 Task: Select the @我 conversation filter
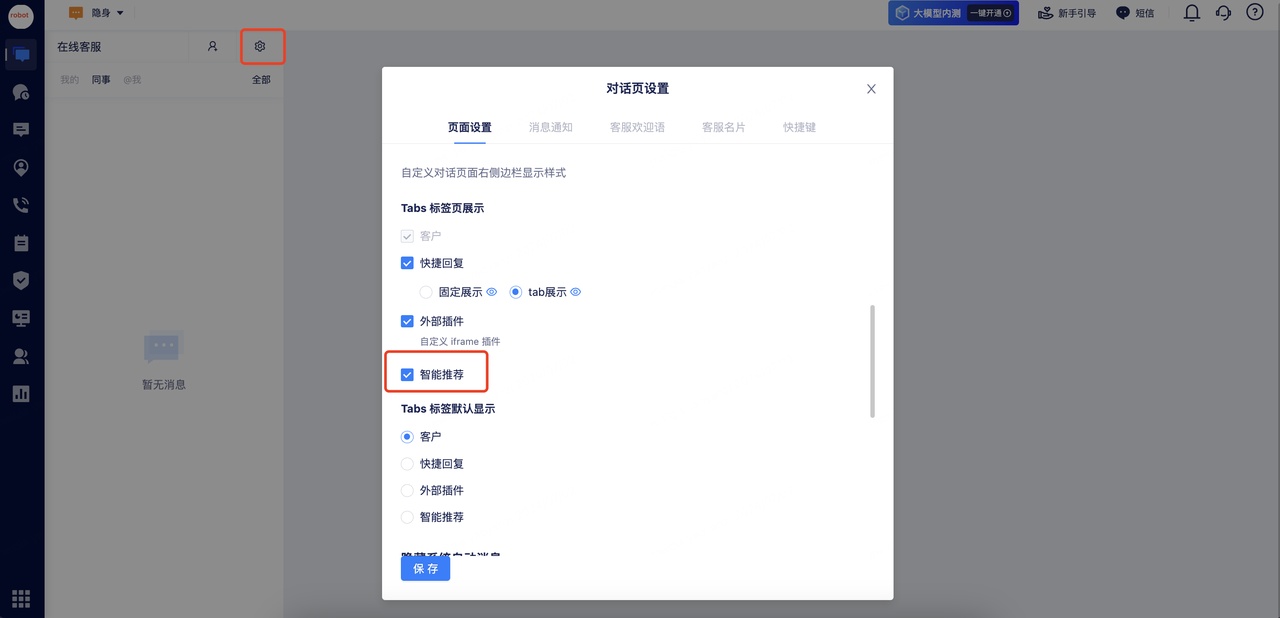click(132, 80)
